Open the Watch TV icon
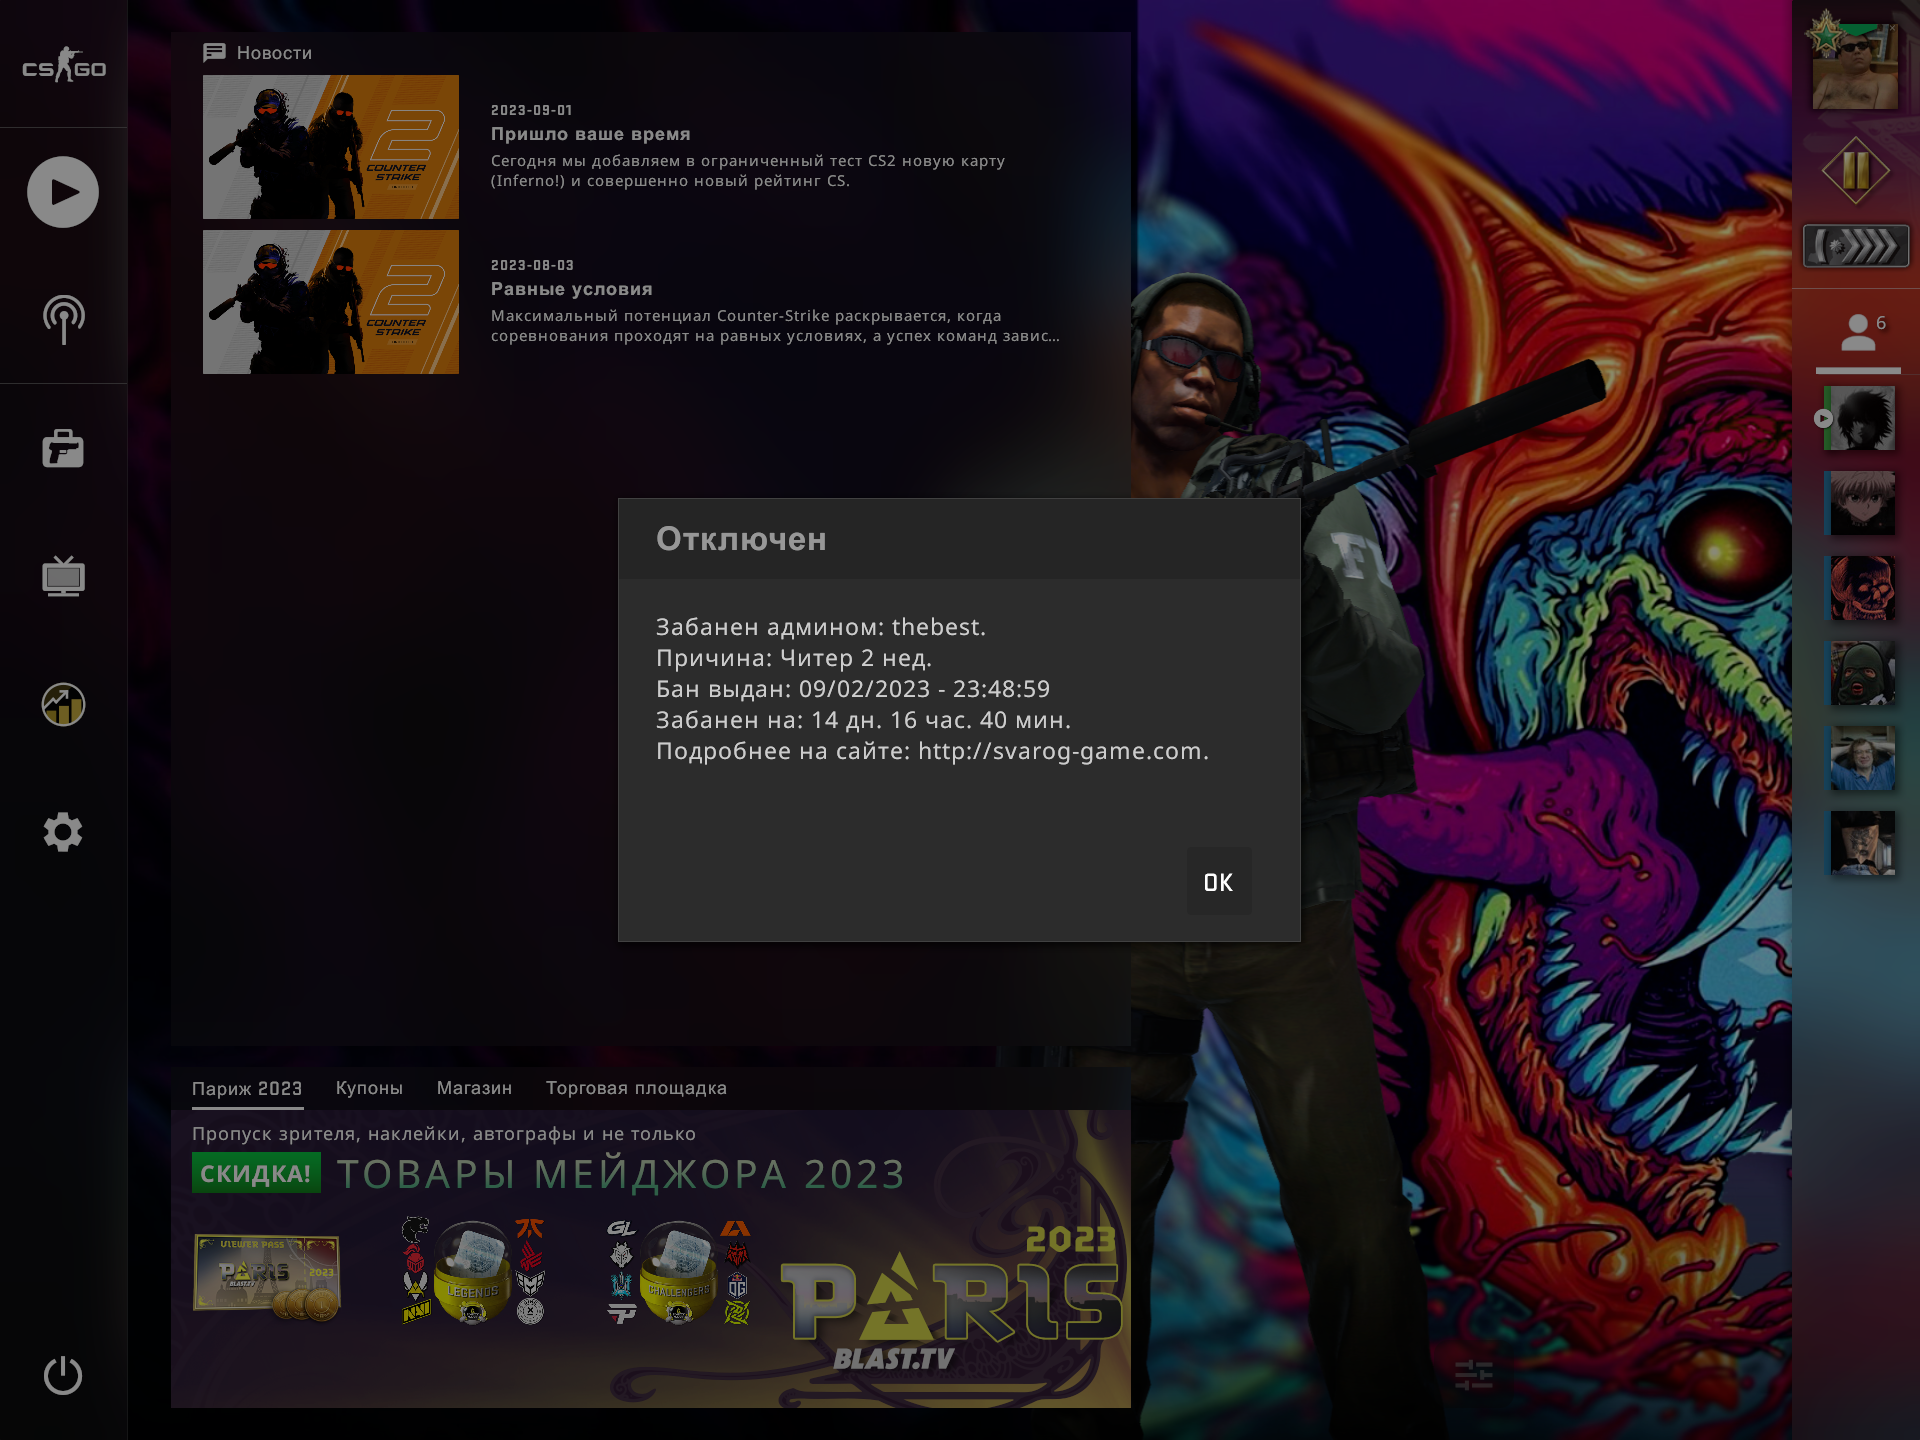Screen dimensions: 1920x1440 [63, 576]
